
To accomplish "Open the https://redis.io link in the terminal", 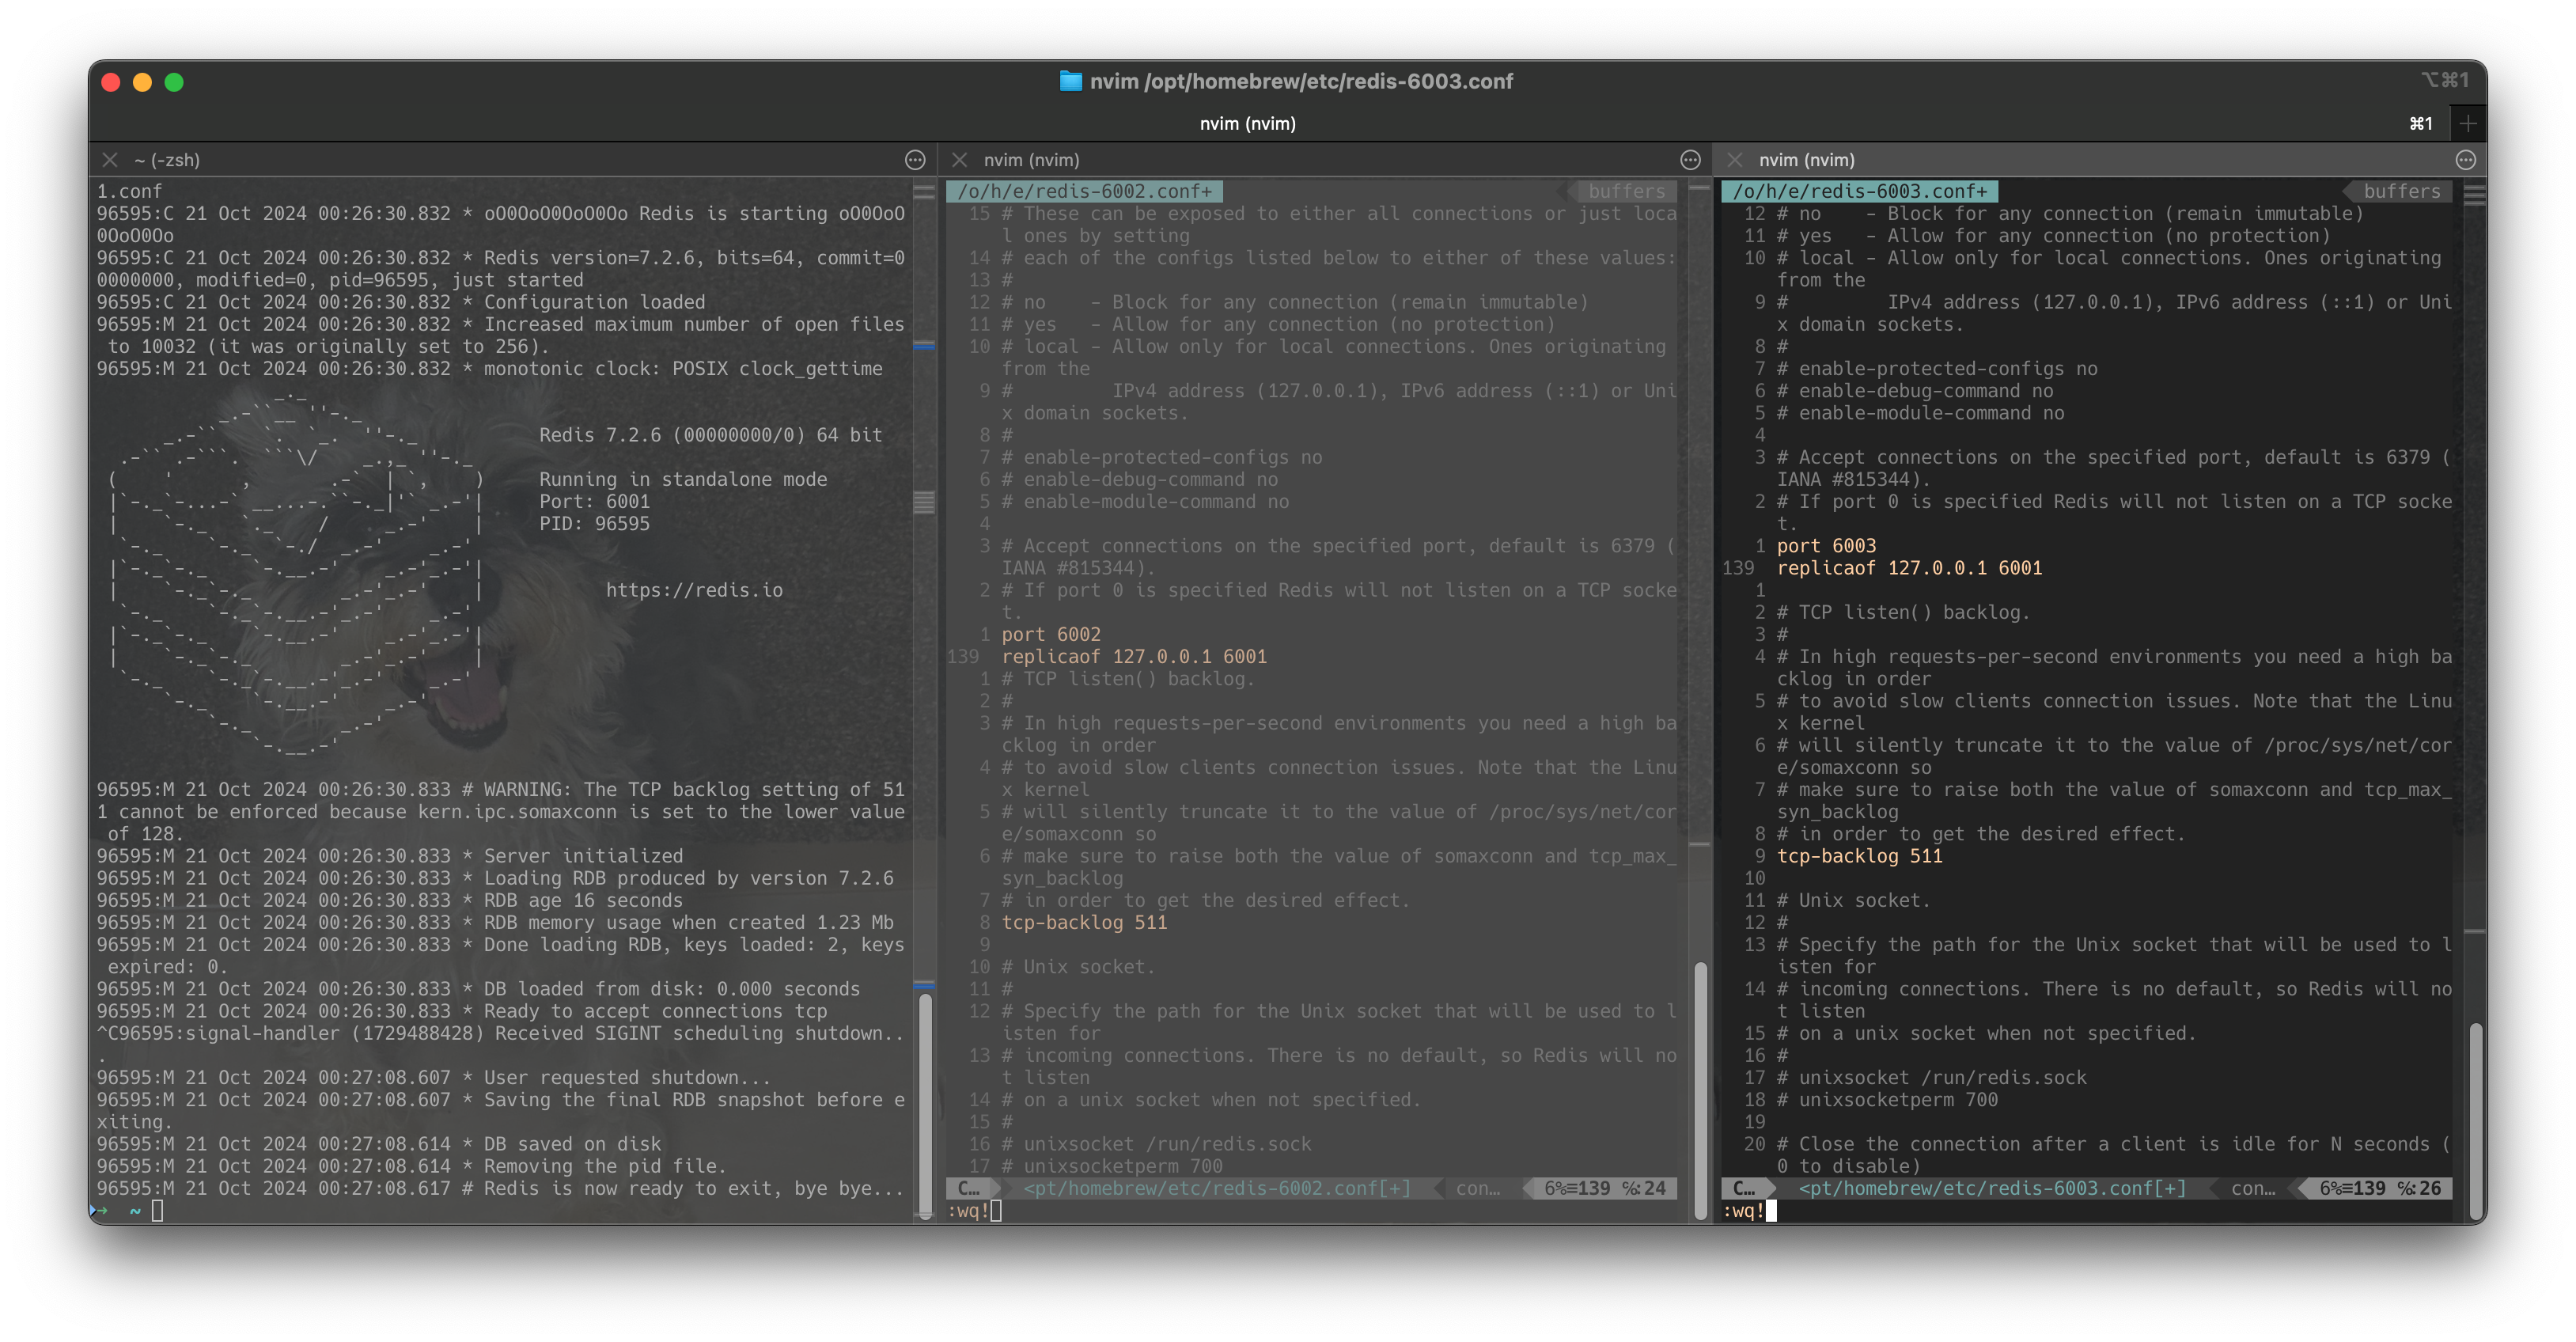I will (693, 590).
